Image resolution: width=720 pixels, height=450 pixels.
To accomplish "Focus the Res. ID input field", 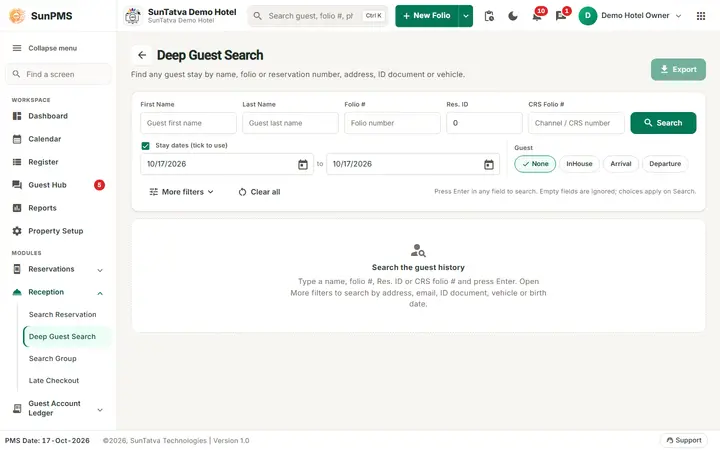I will (484, 123).
